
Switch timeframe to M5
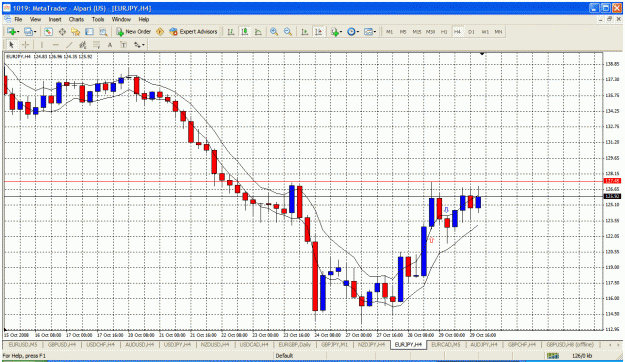pyautogui.click(x=403, y=31)
